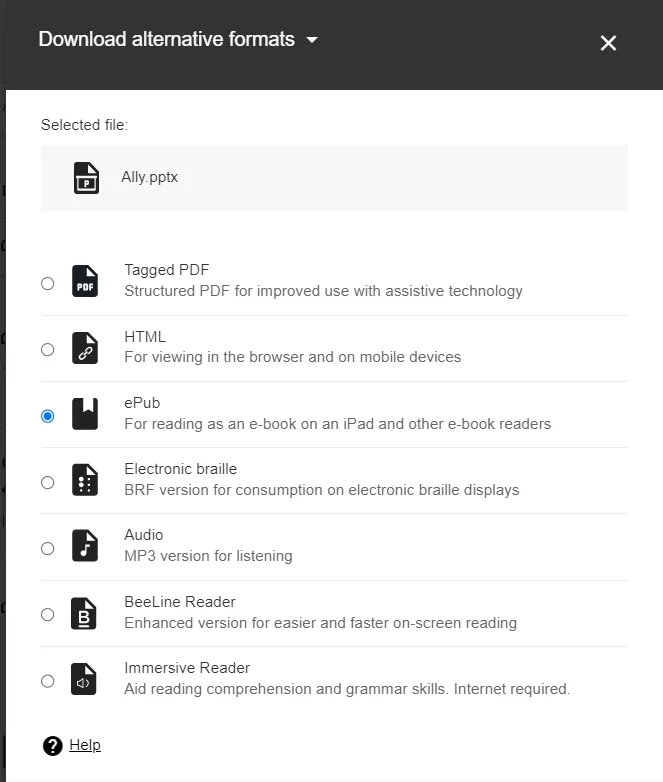Click the ePub bookmark icon
663x782 pixels.
point(85,414)
